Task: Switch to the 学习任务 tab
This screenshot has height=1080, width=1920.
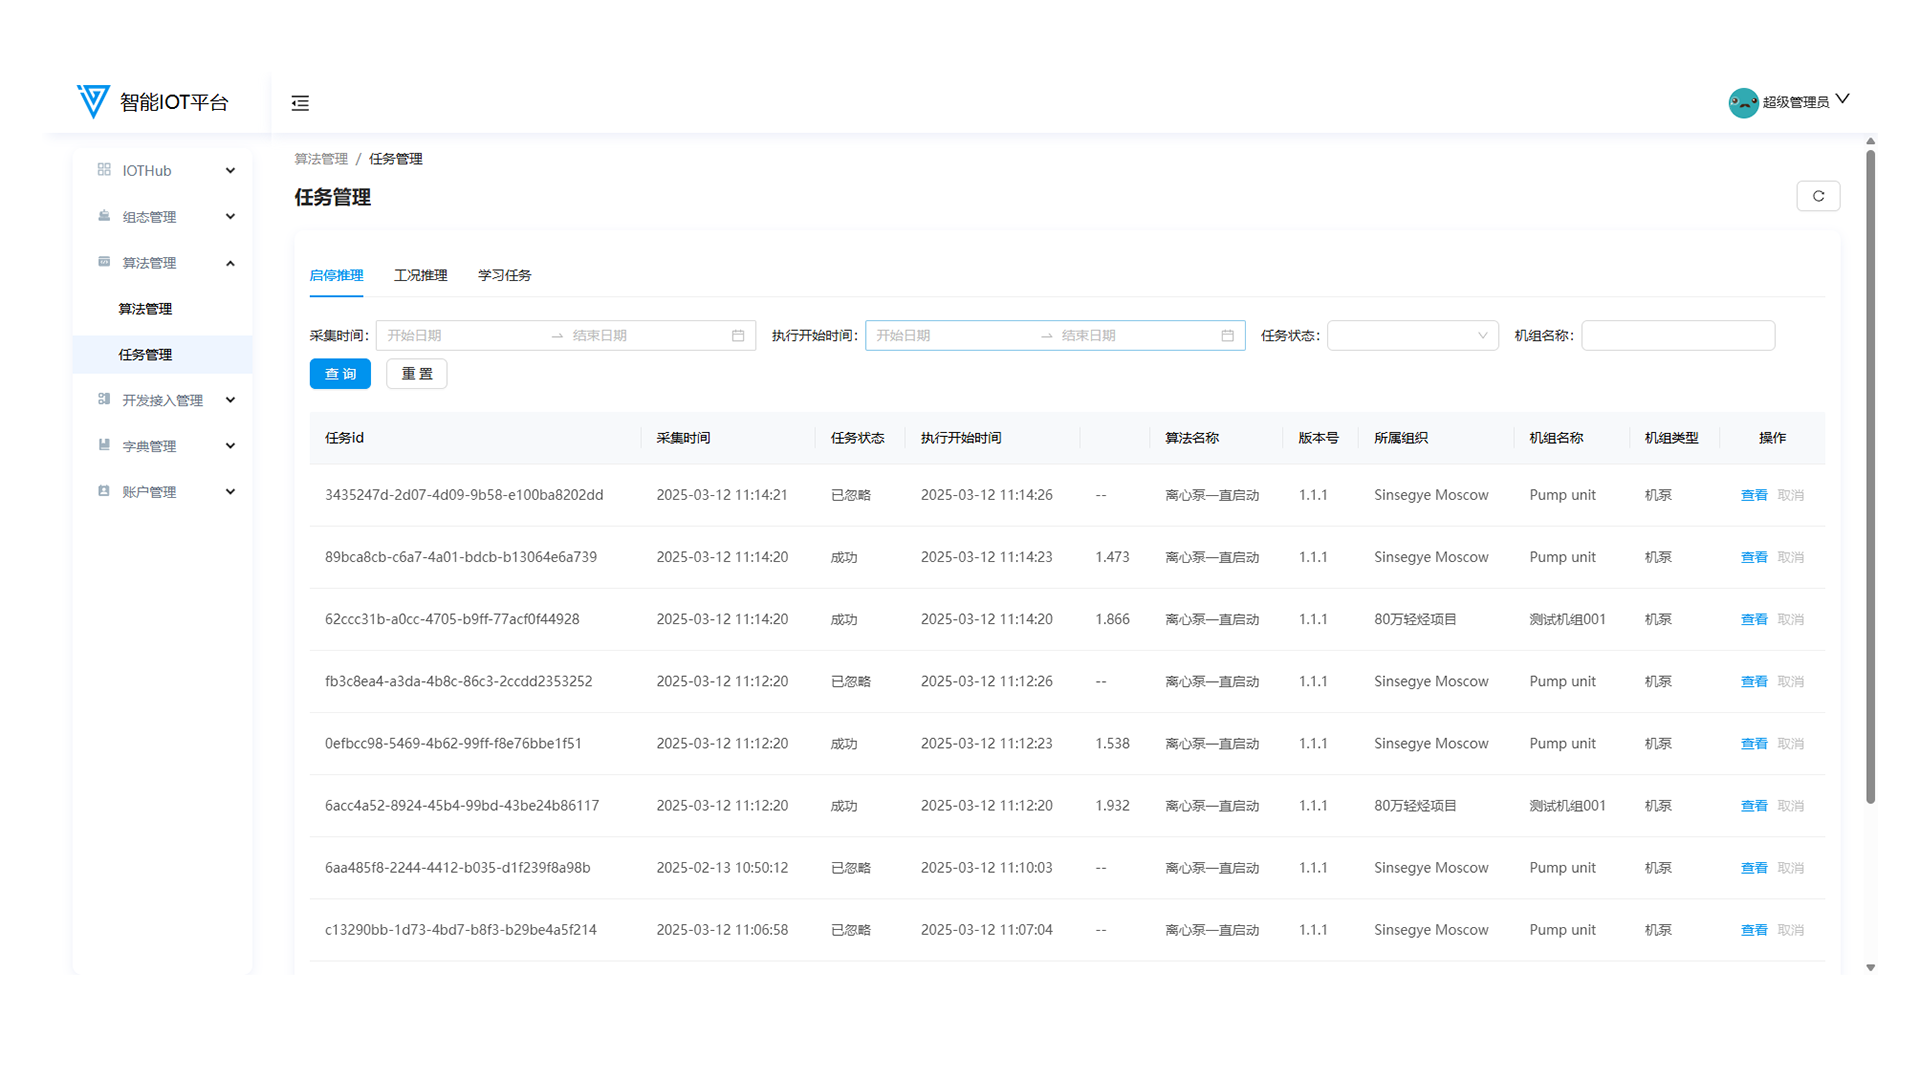Action: (504, 275)
